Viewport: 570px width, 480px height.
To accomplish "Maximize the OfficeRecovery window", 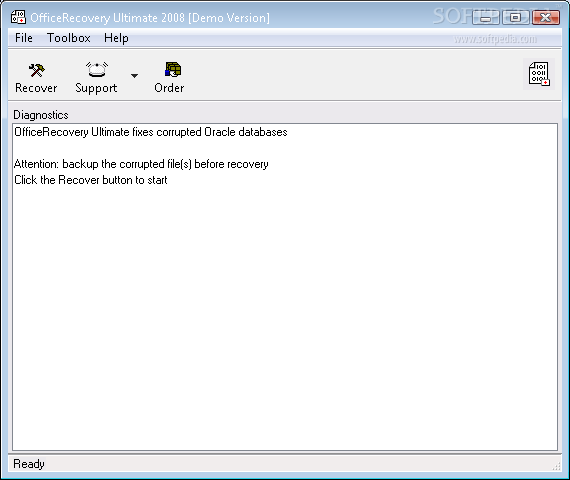I will tap(515, 17).
